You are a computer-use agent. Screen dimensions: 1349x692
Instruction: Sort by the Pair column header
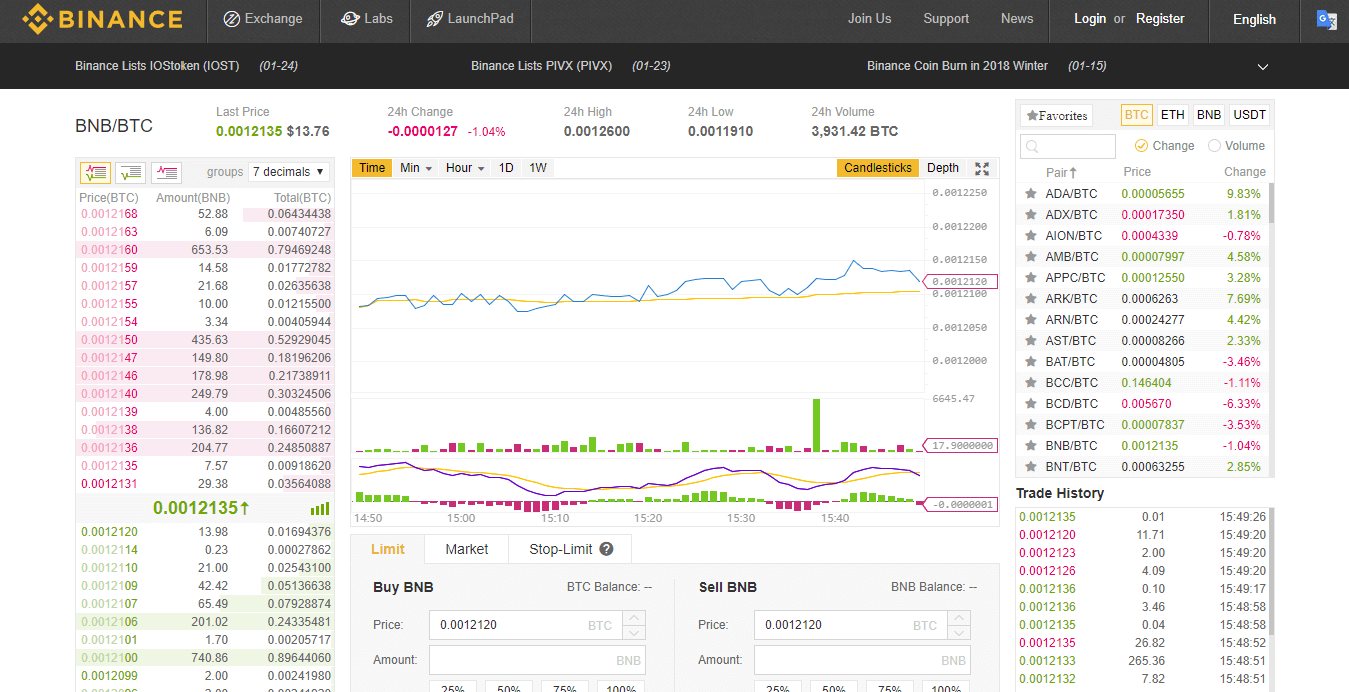pyautogui.click(x=1061, y=172)
